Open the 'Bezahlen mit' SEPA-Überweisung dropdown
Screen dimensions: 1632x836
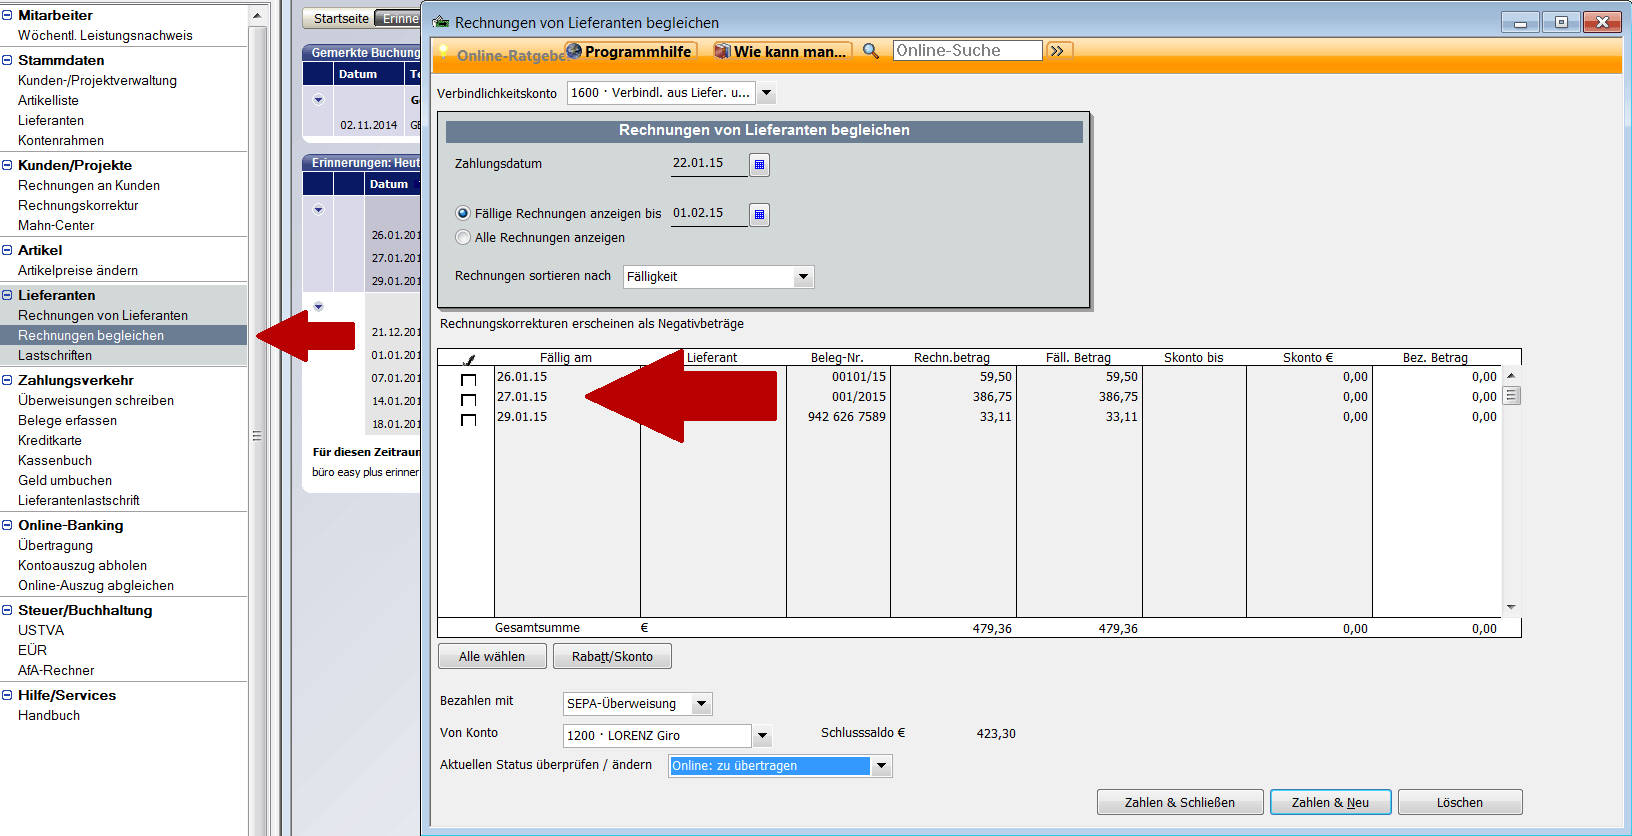coord(702,704)
